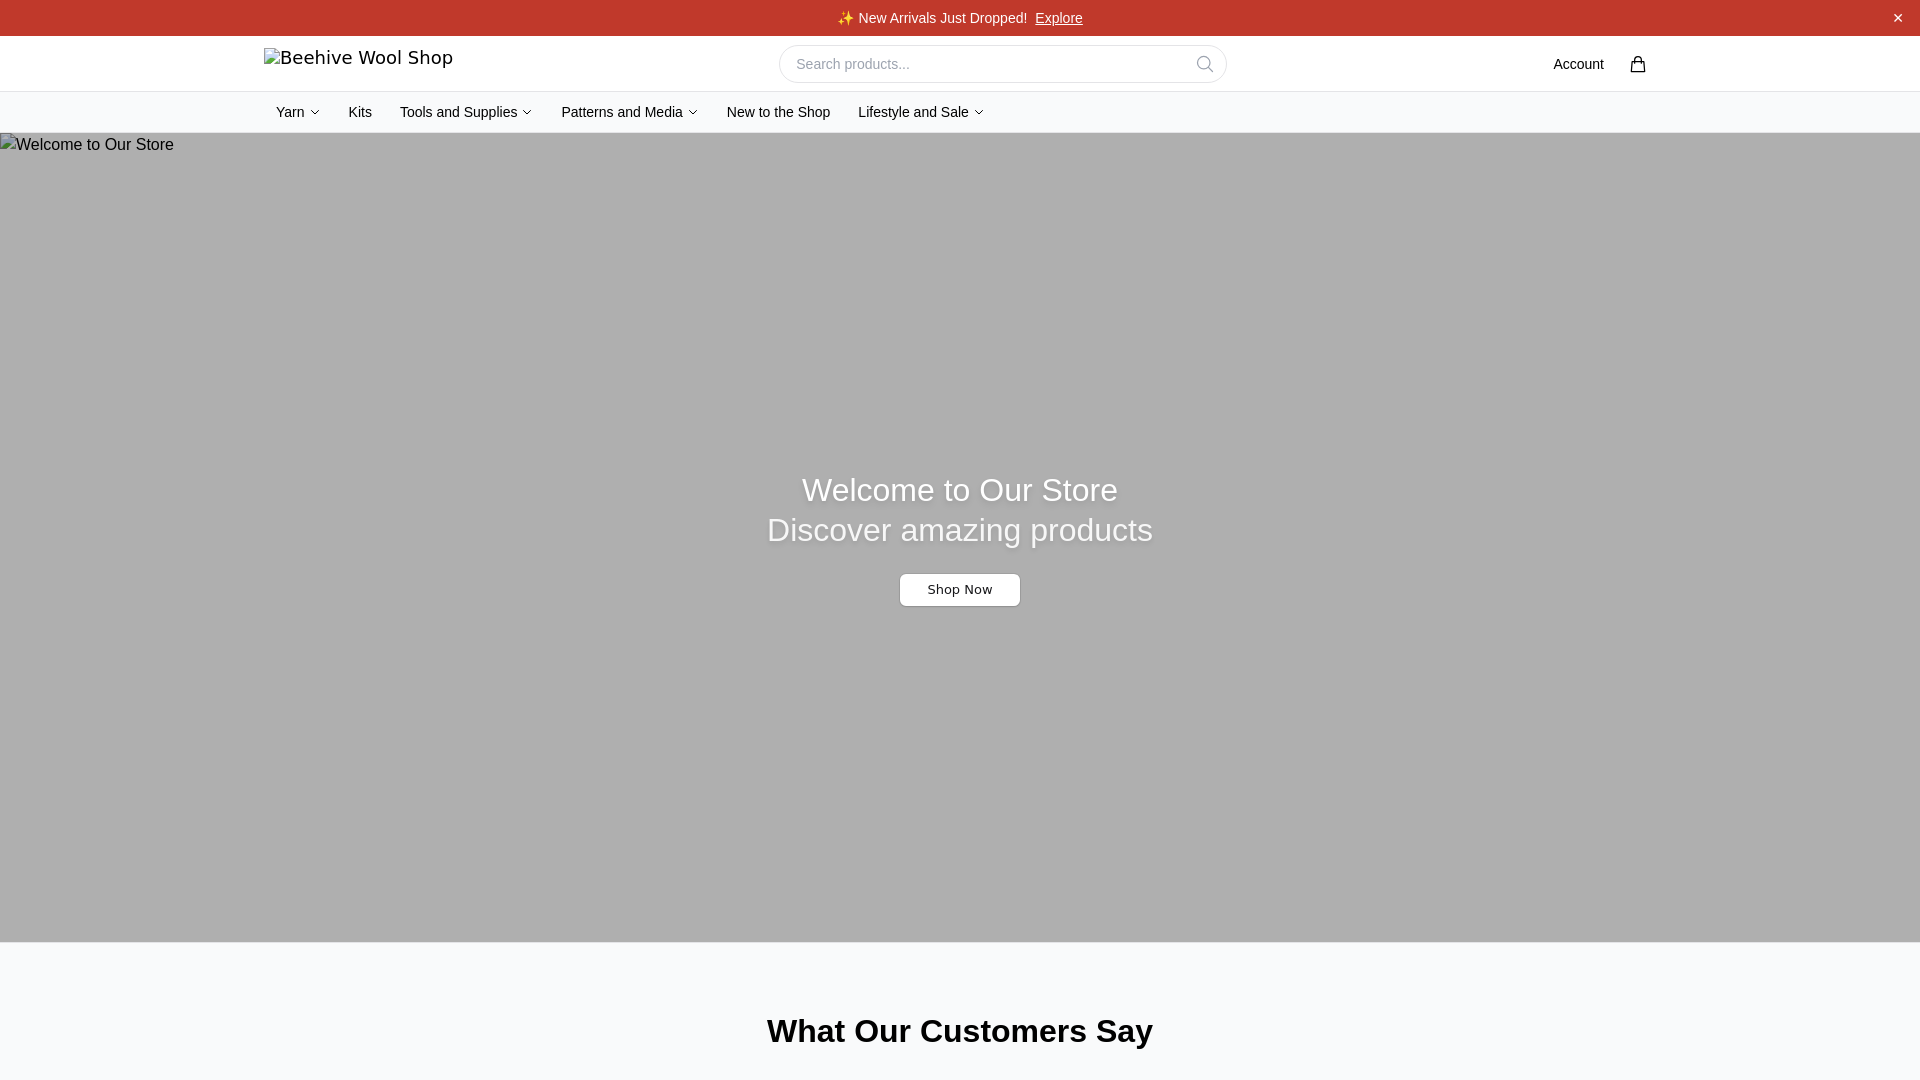The width and height of the screenshot is (1920, 1080).
Task: Select New to the Shop
Action: click(x=778, y=112)
